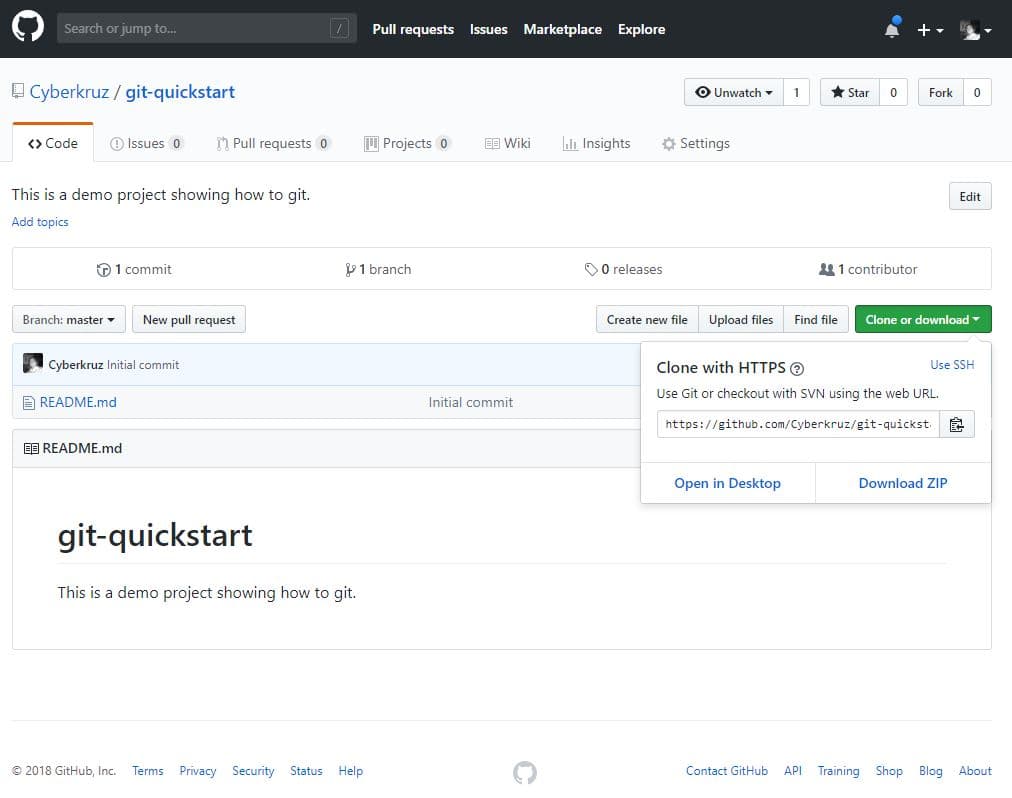View 1 branch list

(x=378, y=269)
